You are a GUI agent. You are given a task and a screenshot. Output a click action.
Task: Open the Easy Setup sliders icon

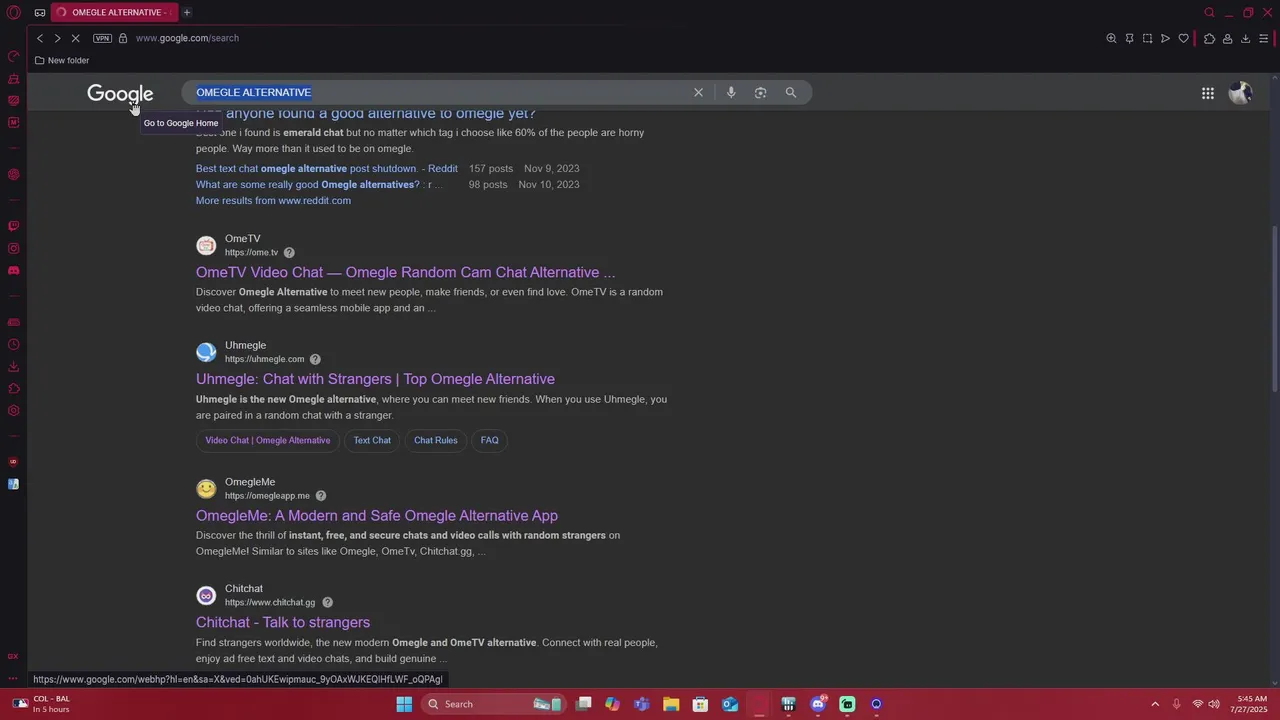coord(1263,38)
